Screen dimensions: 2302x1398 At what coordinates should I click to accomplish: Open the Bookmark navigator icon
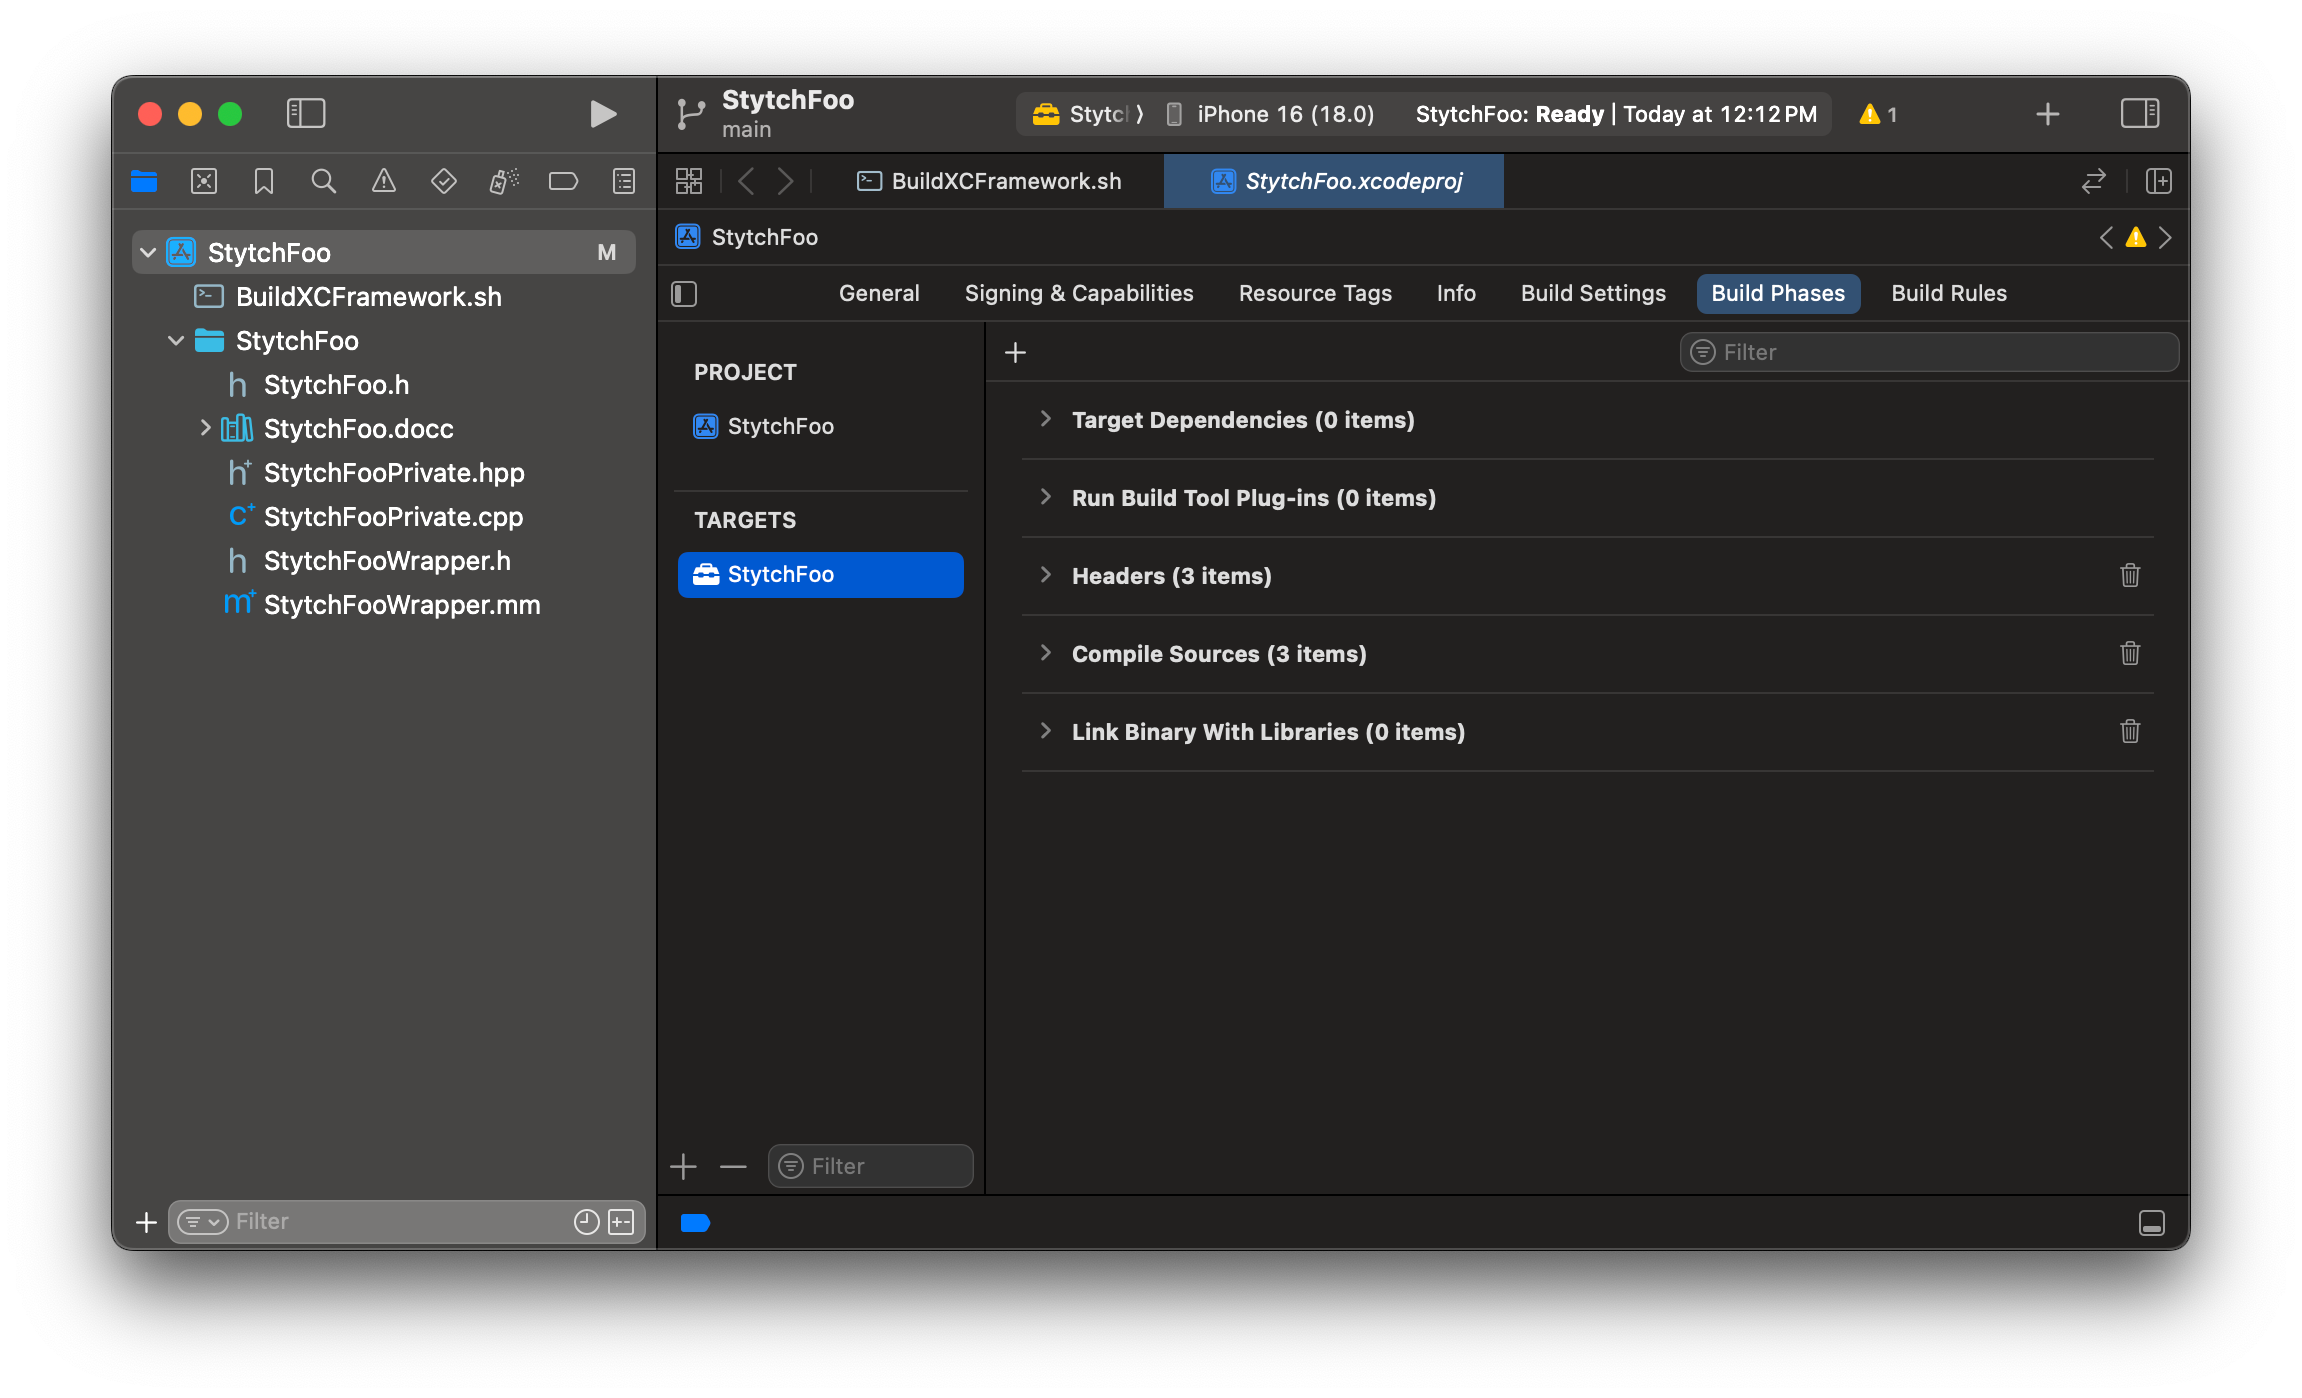pyautogui.click(x=264, y=181)
